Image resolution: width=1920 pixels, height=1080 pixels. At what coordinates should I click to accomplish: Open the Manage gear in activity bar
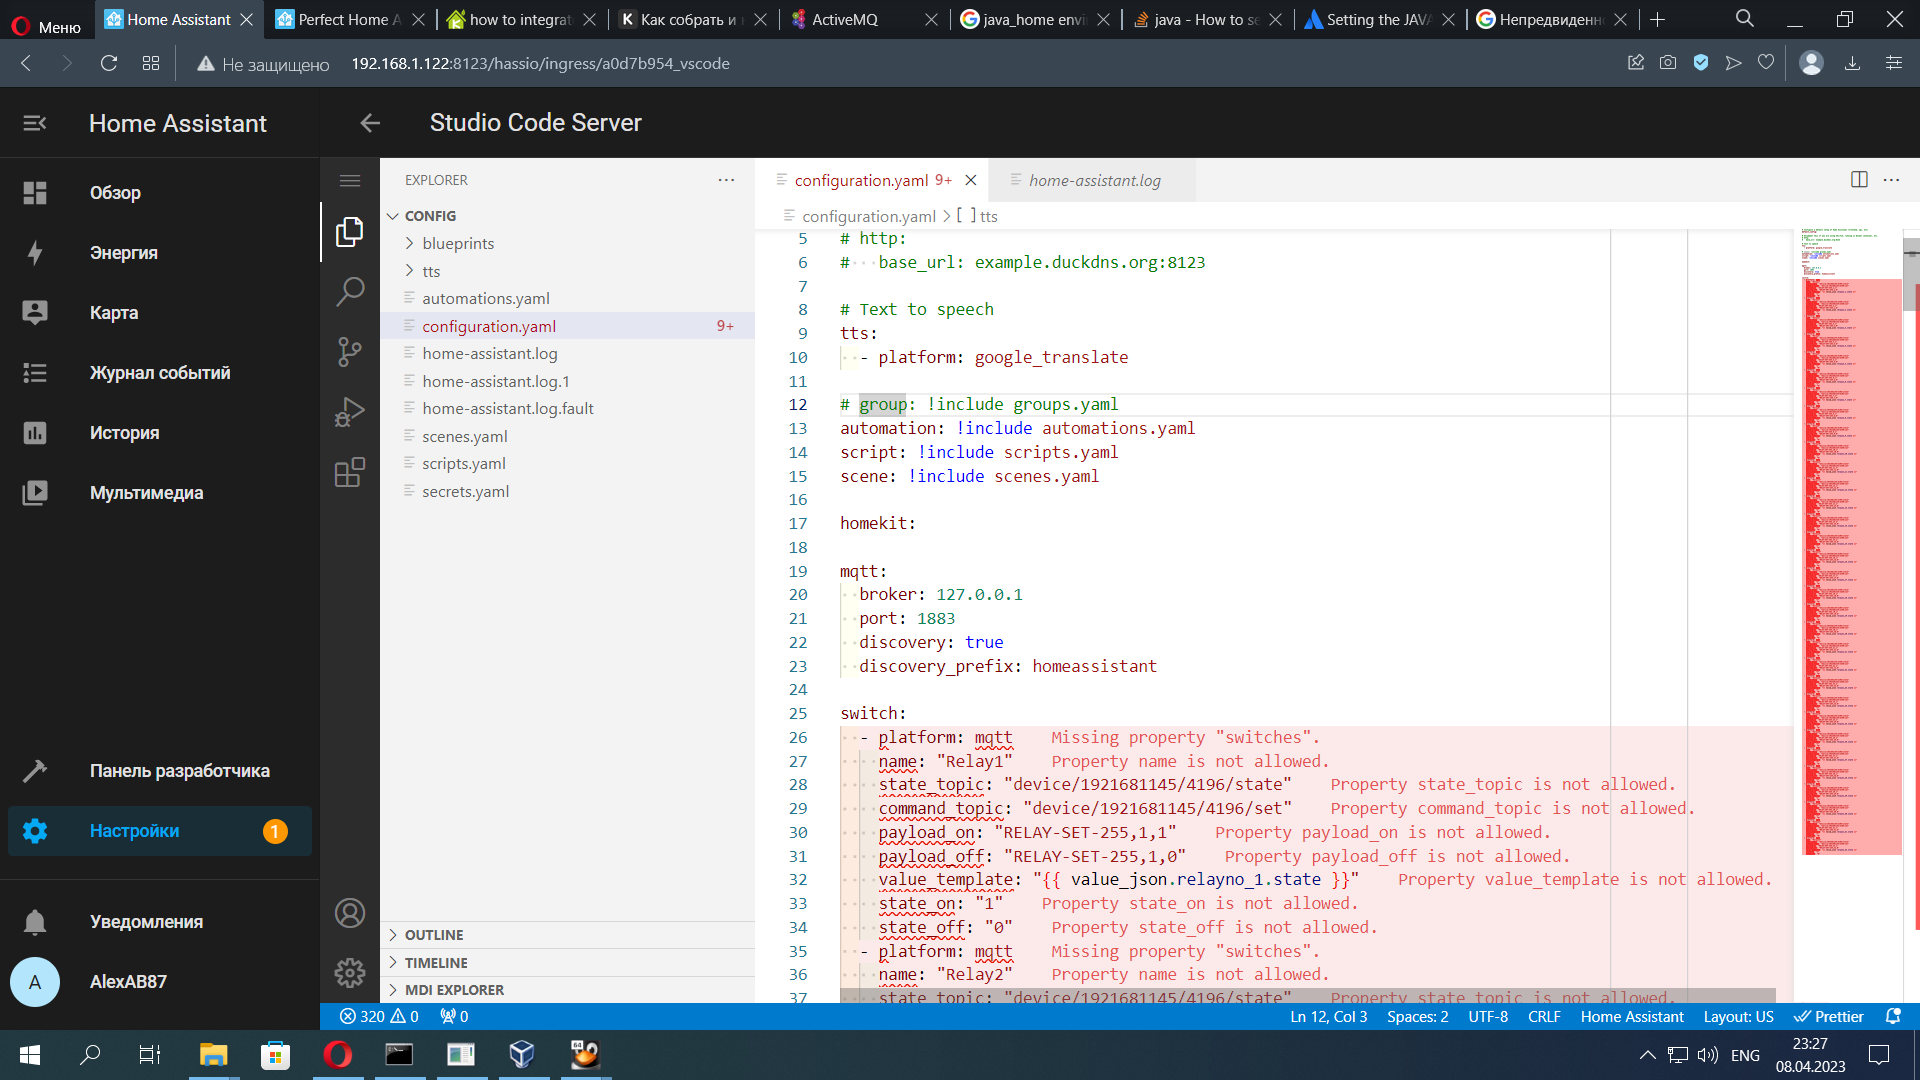[x=350, y=972]
